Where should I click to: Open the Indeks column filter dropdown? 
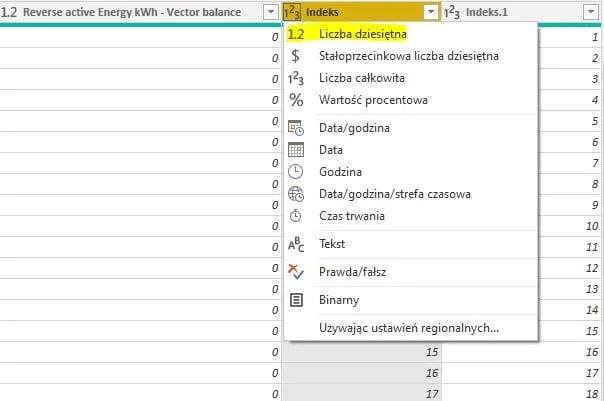point(431,12)
